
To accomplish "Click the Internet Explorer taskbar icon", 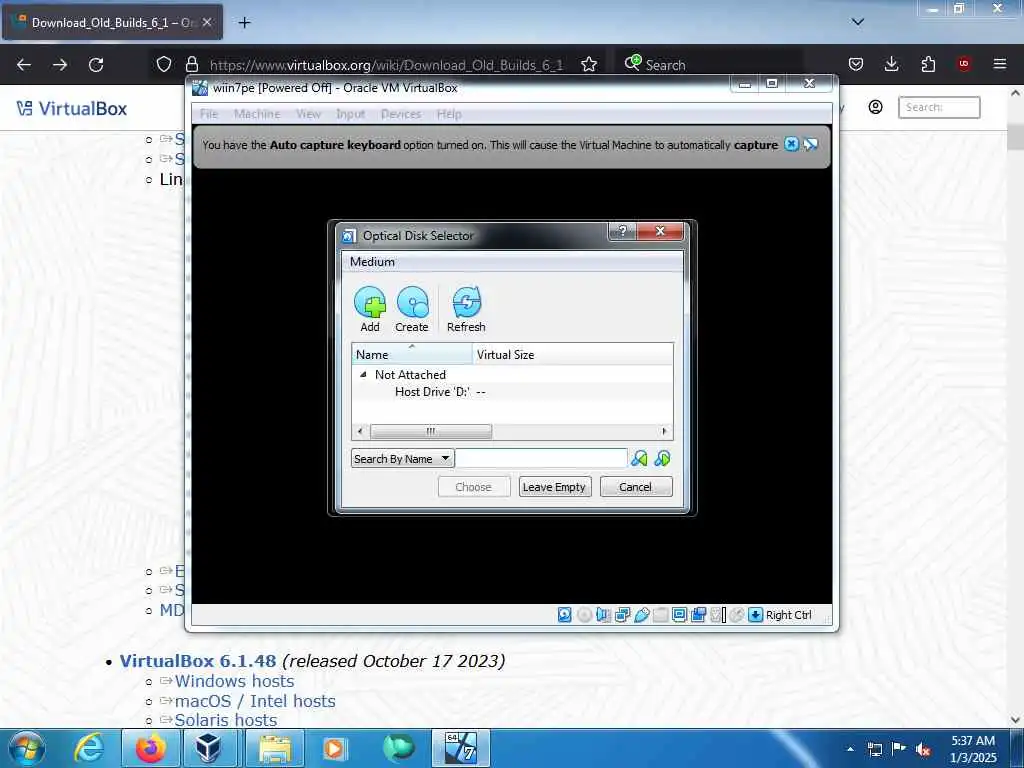I will [x=89, y=748].
